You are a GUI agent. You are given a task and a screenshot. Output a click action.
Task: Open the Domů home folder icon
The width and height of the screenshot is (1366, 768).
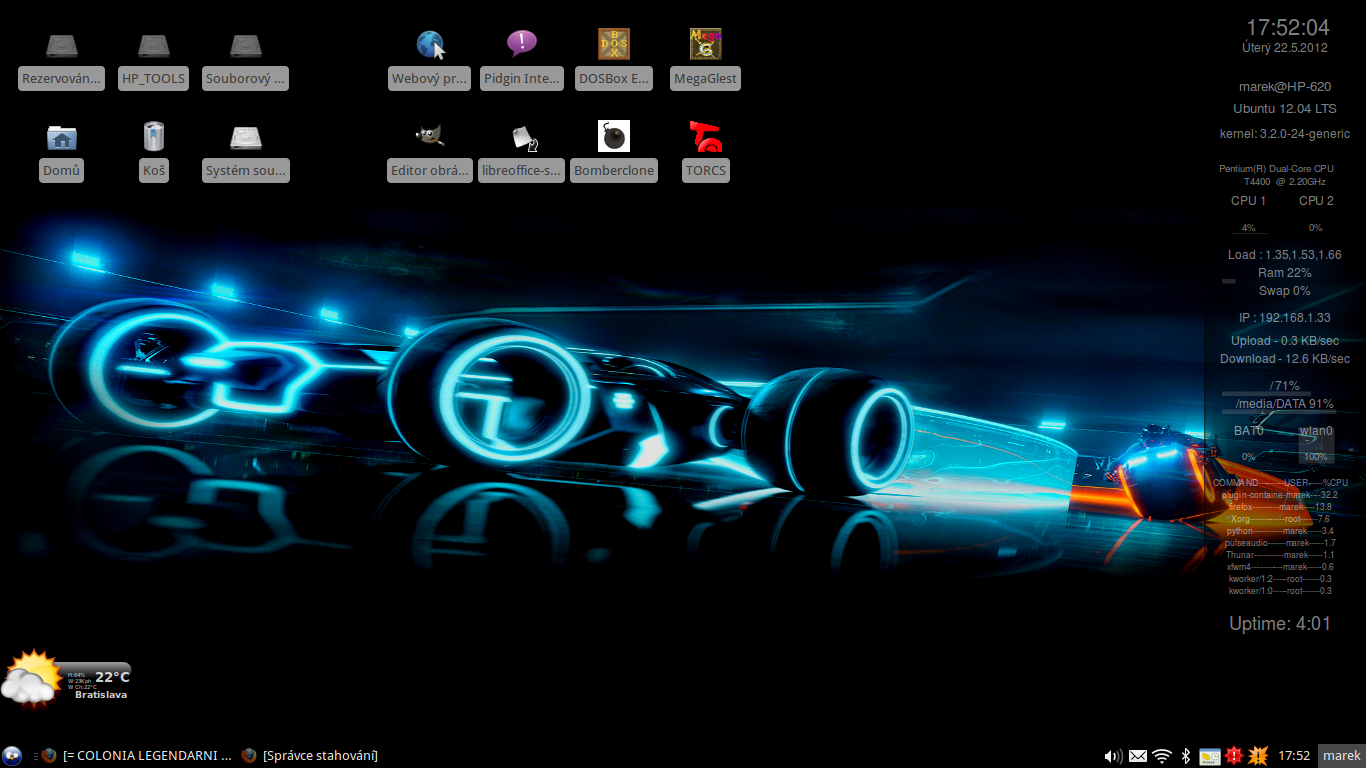(61, 137)
